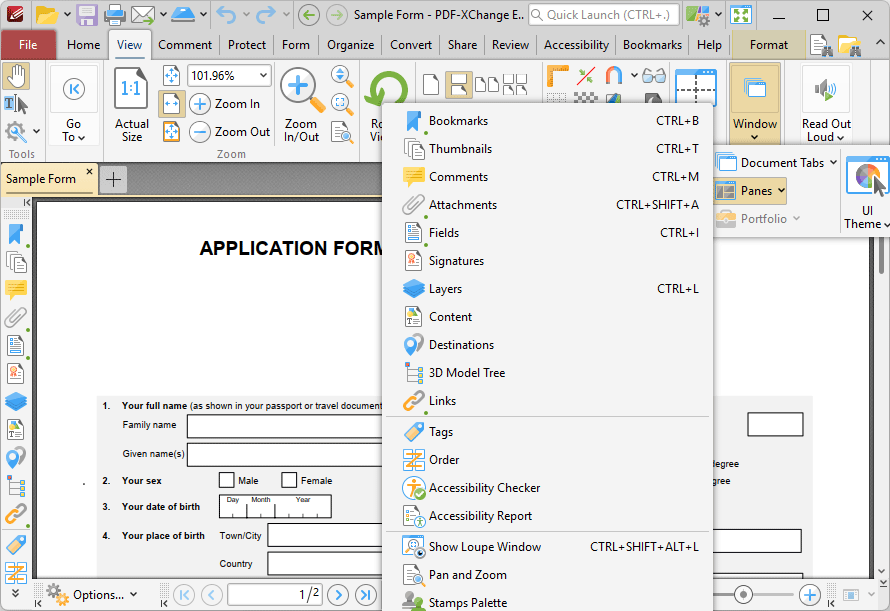
Task: Select Accessibility Checker menu entry
Action: (550, 488)
